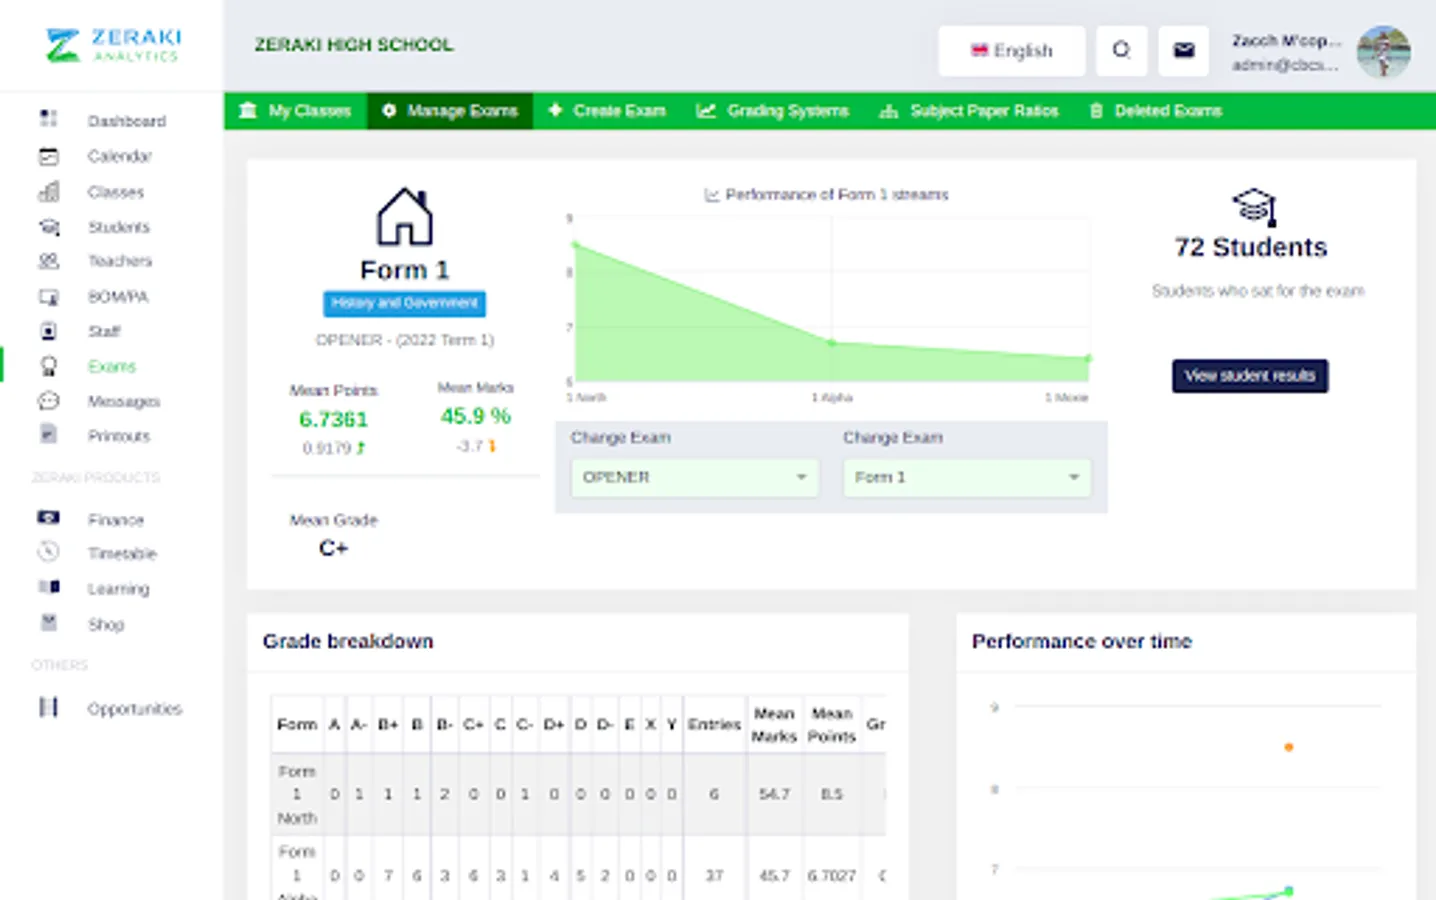This screenshot has height=900, width=1436.
Task: Click the Opportunities sidebar icon
Action: pos(48,707)
